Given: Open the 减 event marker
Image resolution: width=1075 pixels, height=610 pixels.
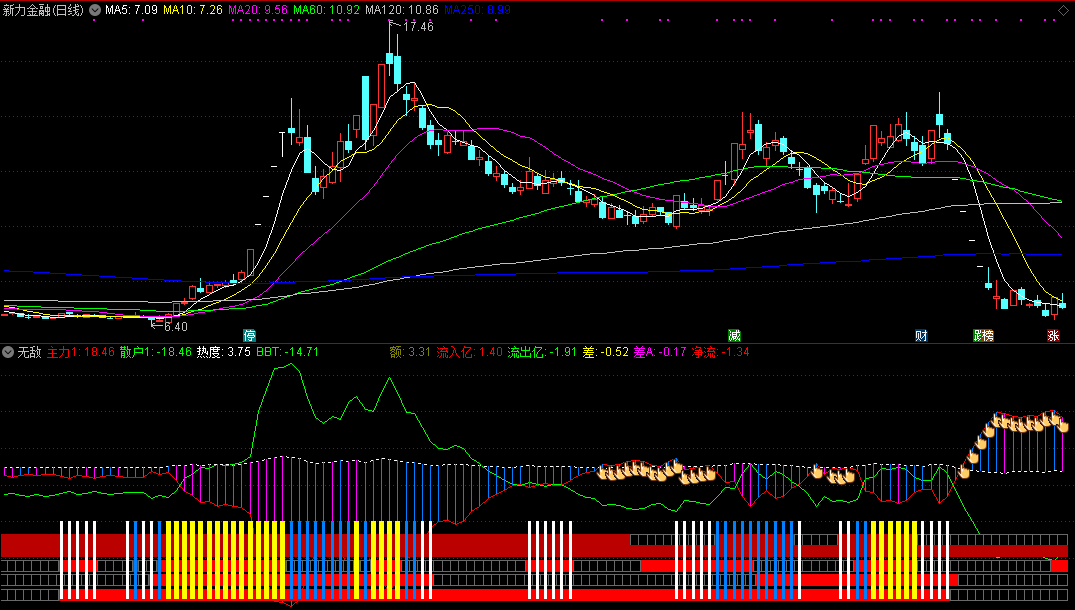Looking at the screenshot, I should 734,335.
